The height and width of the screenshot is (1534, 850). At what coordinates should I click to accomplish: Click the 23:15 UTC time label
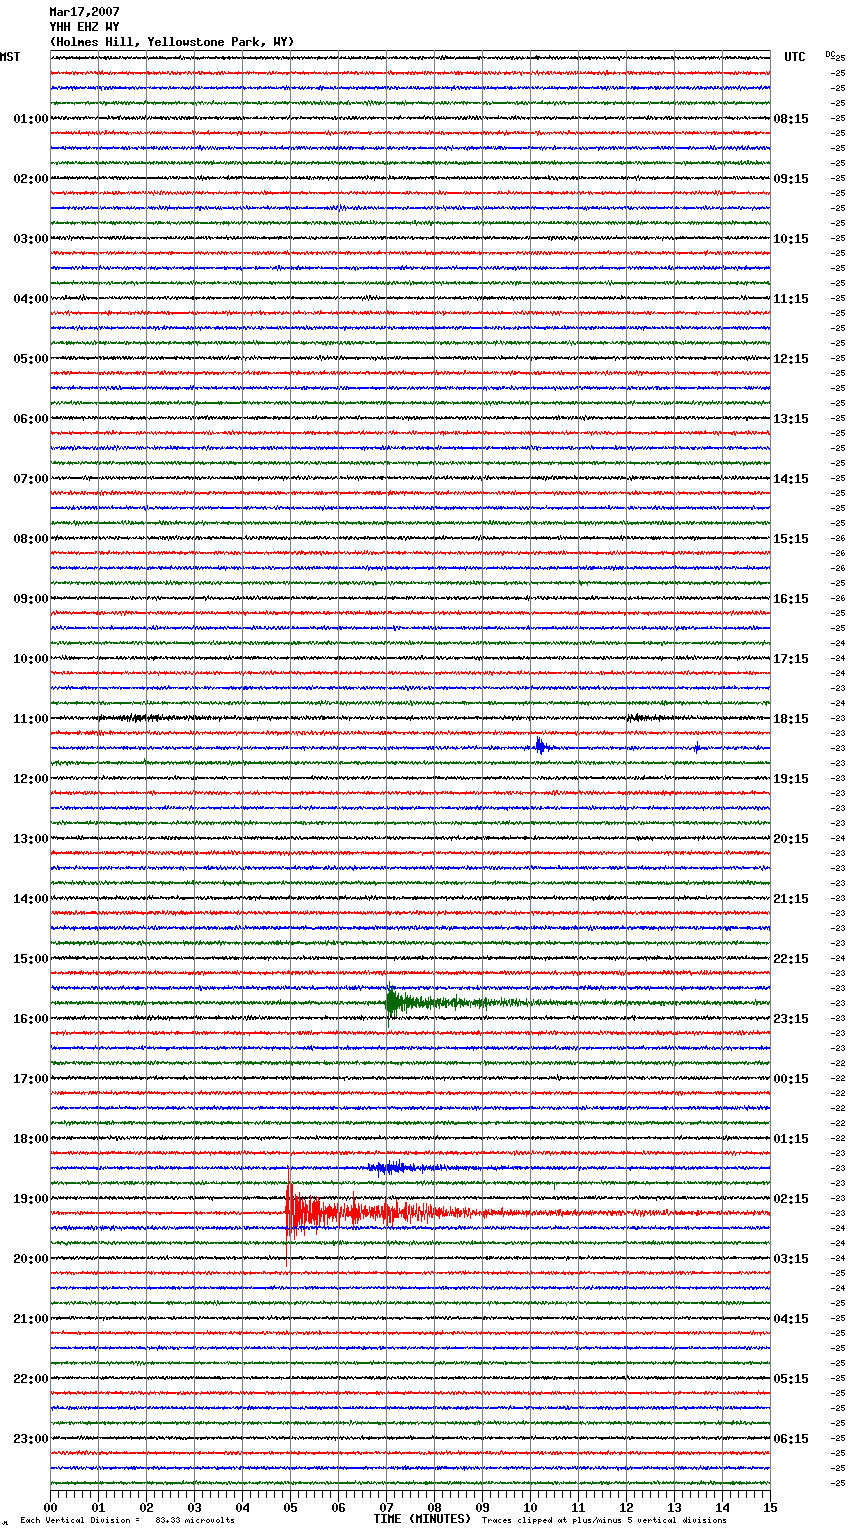click(x=791, y=1019)
